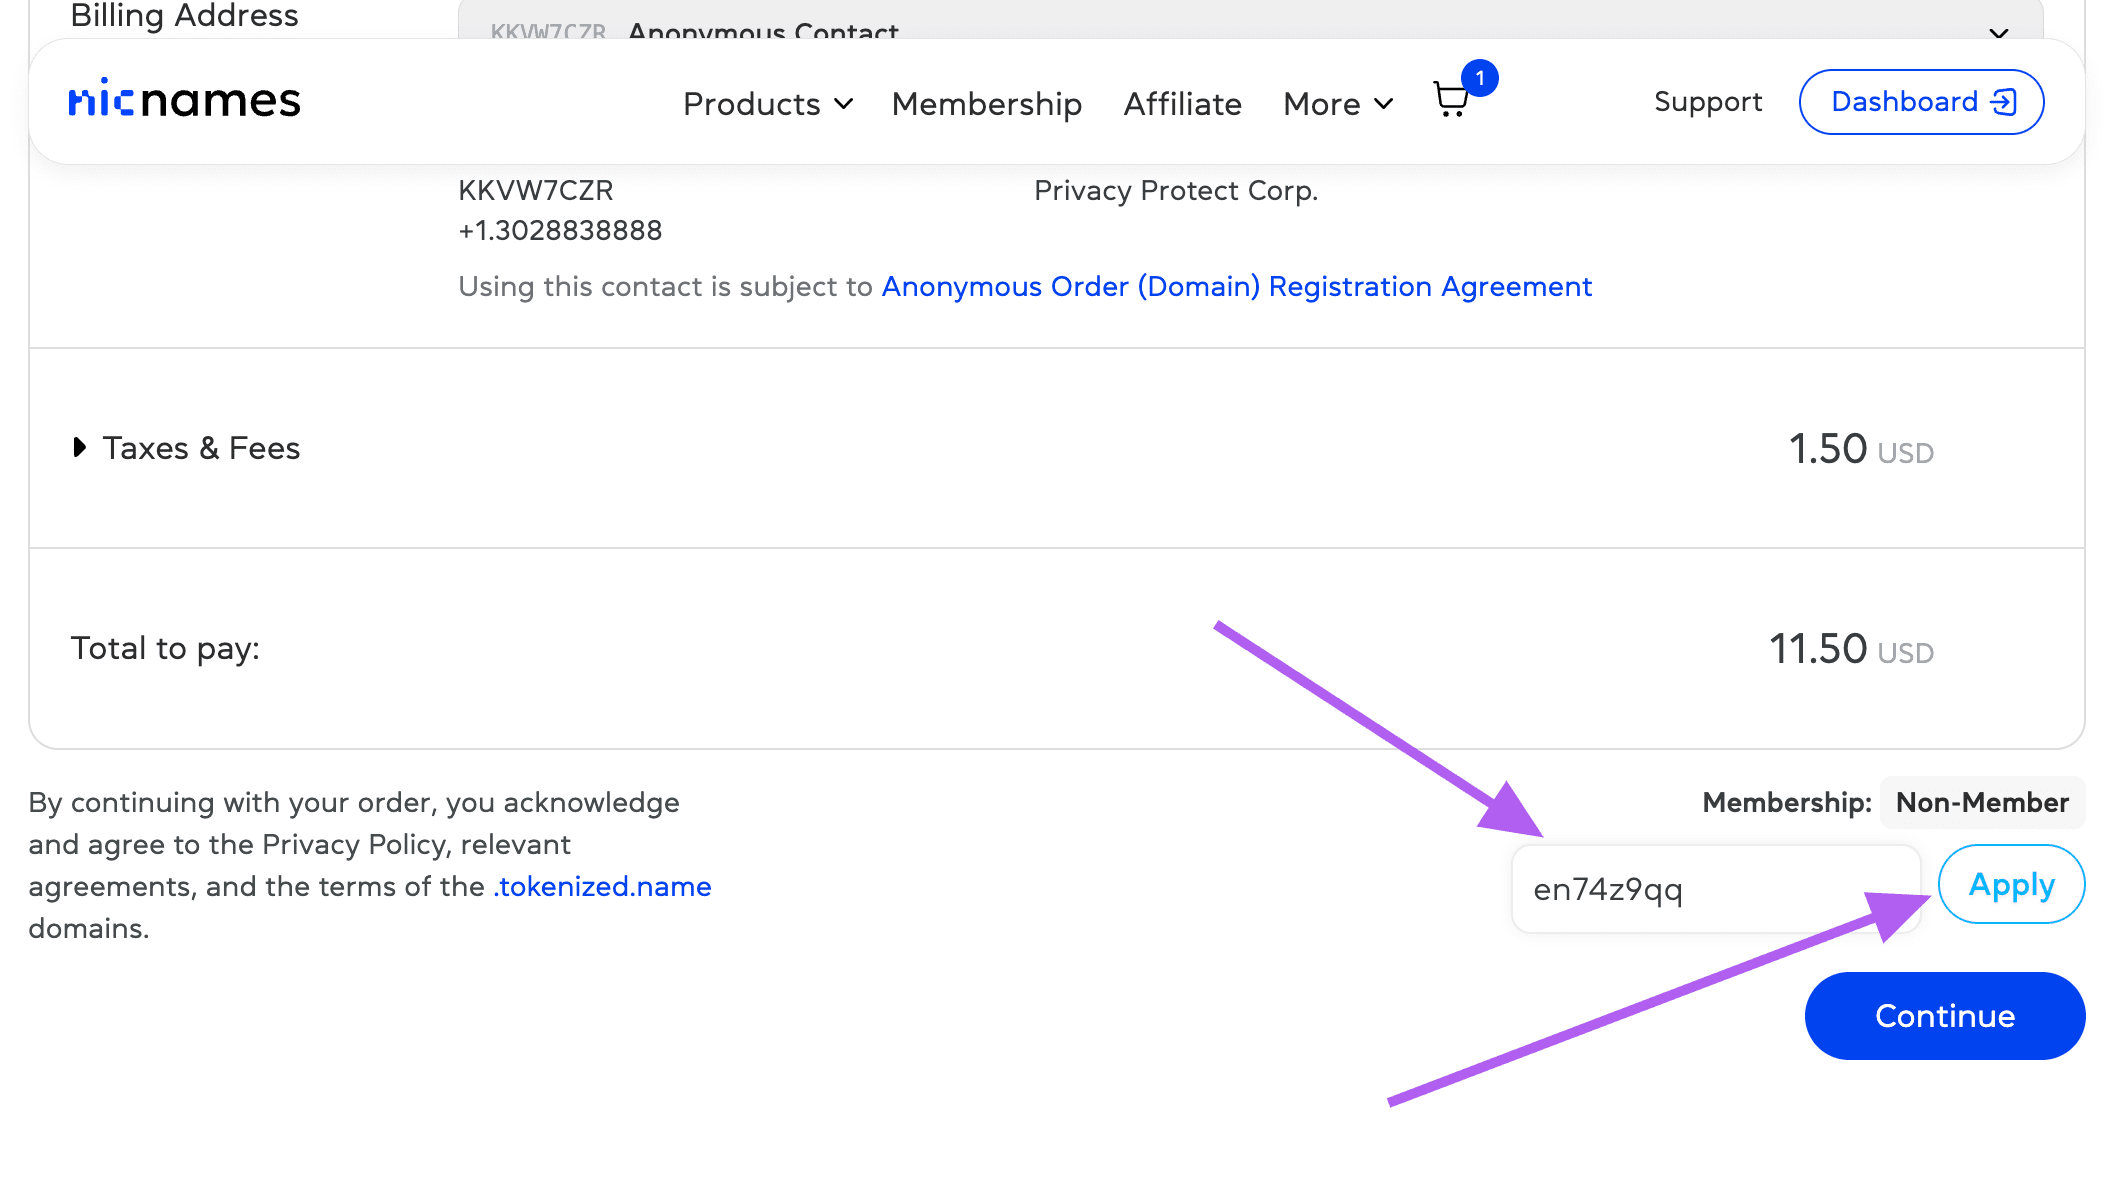Click the 11.50 USD total amount
The width and height of the screenshot is (2124, 1188).
1850,649
